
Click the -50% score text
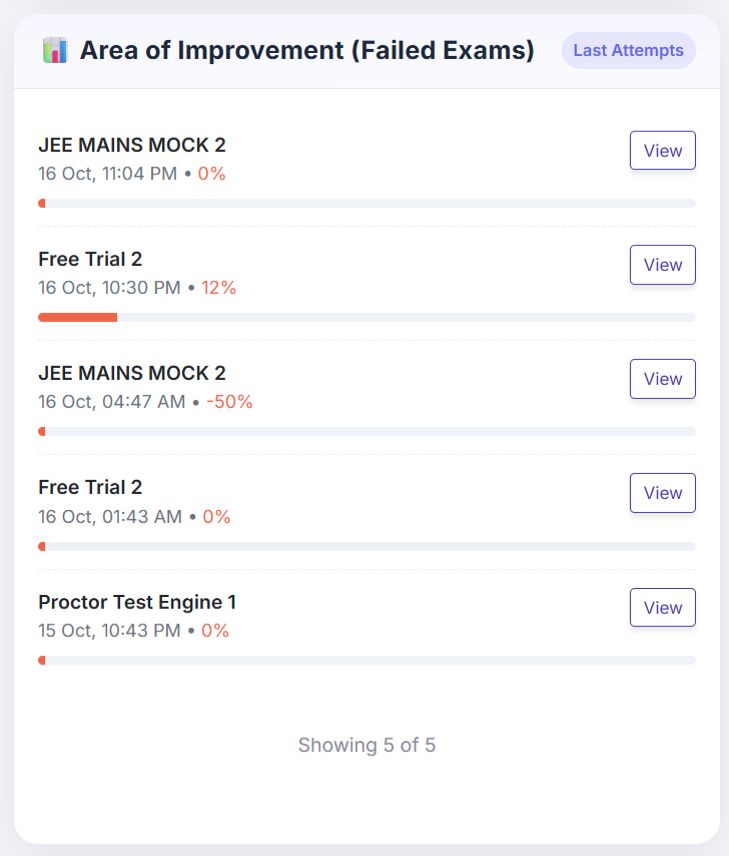[x=229, y=402]
